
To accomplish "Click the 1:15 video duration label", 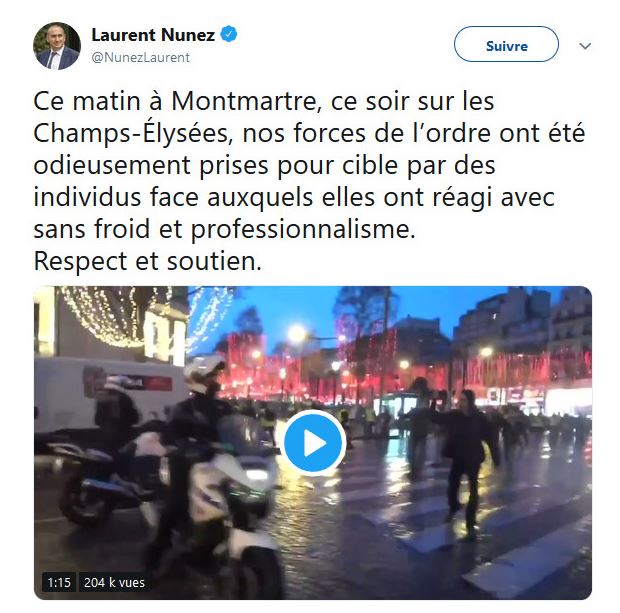I will (59, 583).
